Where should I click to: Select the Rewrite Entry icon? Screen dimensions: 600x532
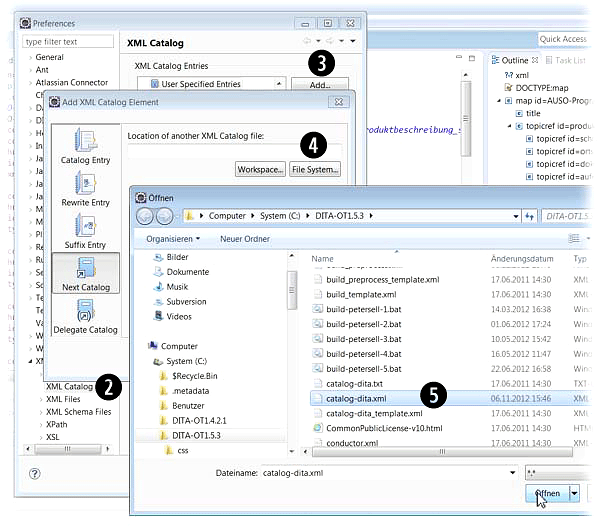[86, 183]
